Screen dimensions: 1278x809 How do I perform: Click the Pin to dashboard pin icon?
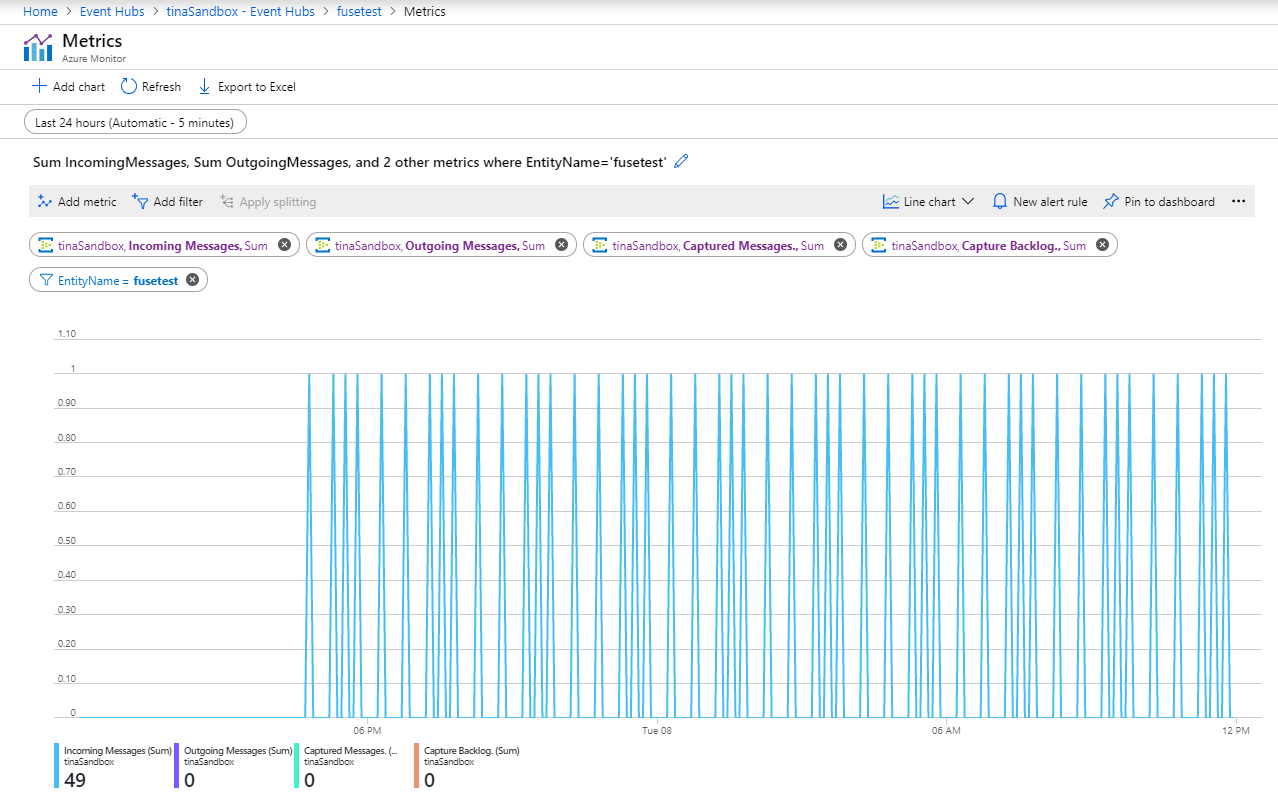(1110, 201)
